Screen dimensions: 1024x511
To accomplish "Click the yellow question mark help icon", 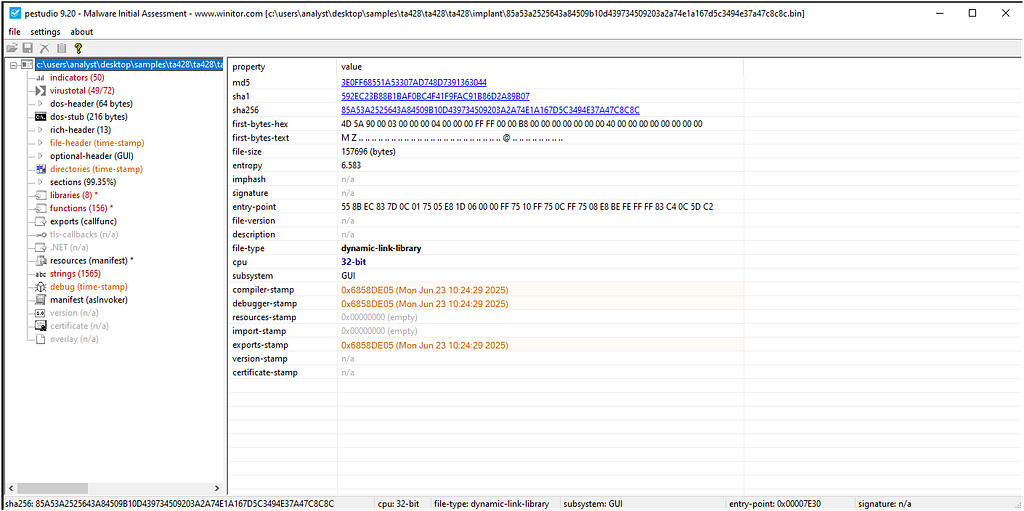I will (78, 48).
